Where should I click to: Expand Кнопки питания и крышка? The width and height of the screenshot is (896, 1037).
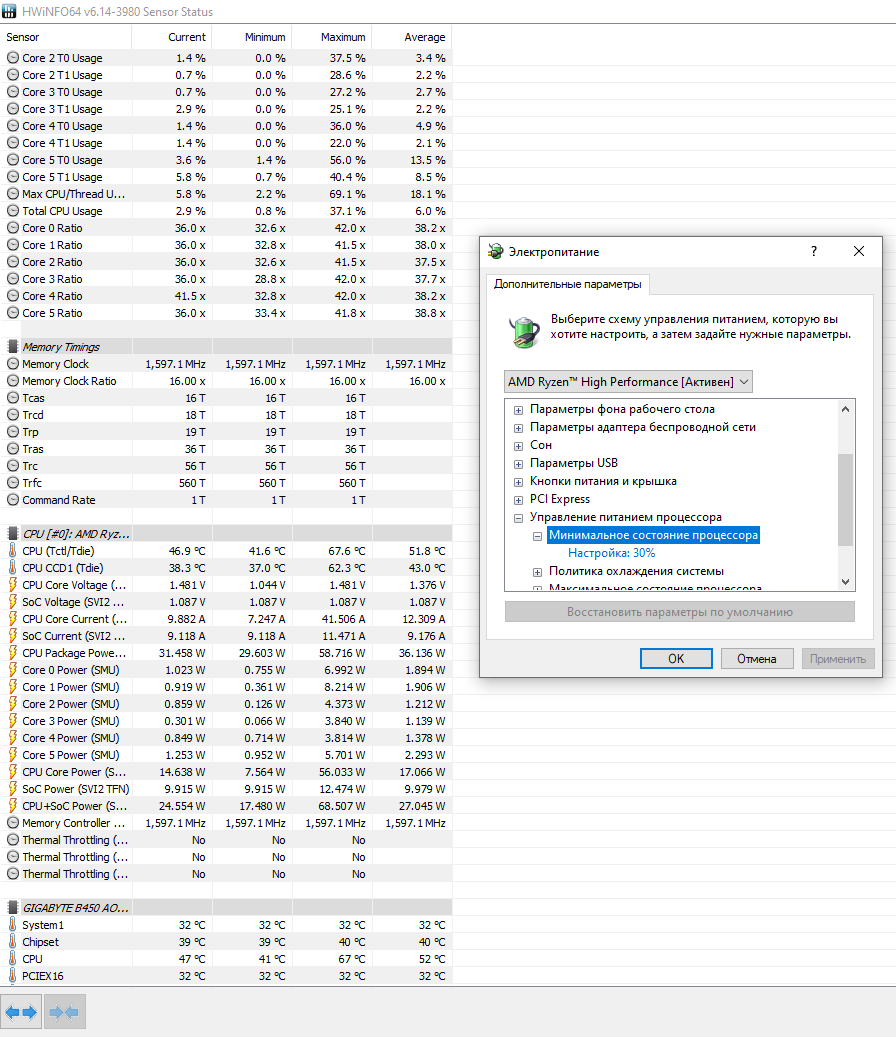(x=518, y=482)
